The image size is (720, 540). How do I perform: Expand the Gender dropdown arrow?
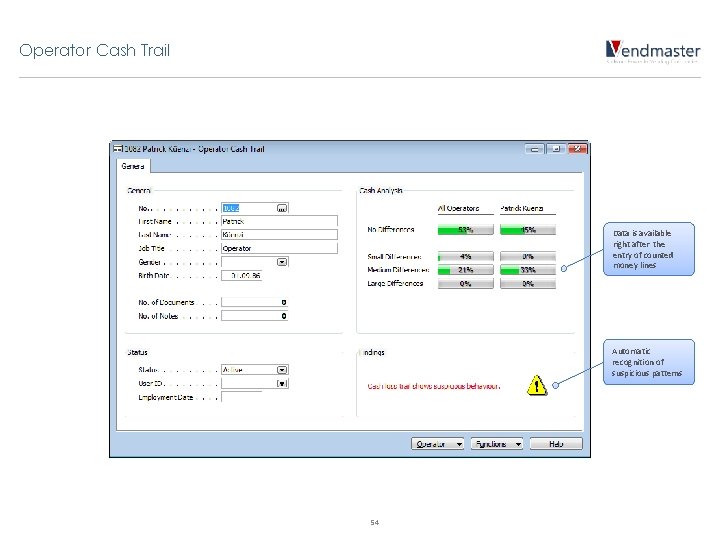click(x=282, y=262)
